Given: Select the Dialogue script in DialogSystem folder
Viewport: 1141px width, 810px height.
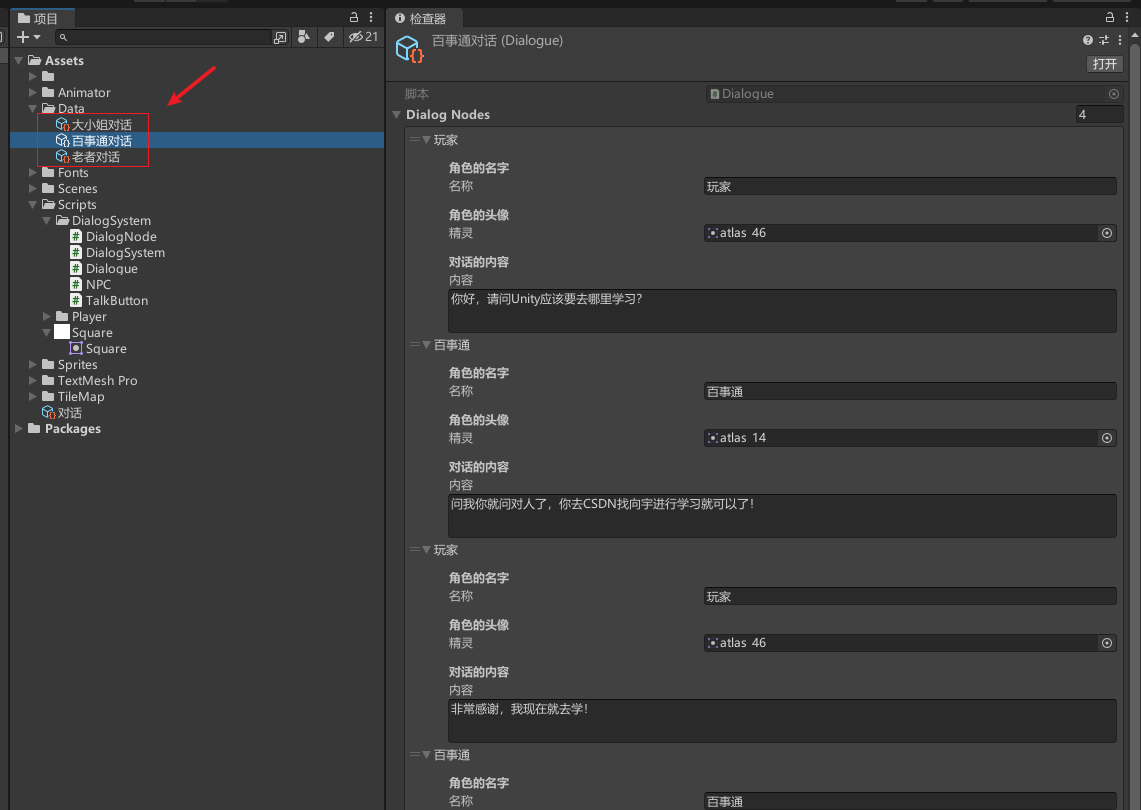Looking at the screenshot, I should (x=111, y=269).
